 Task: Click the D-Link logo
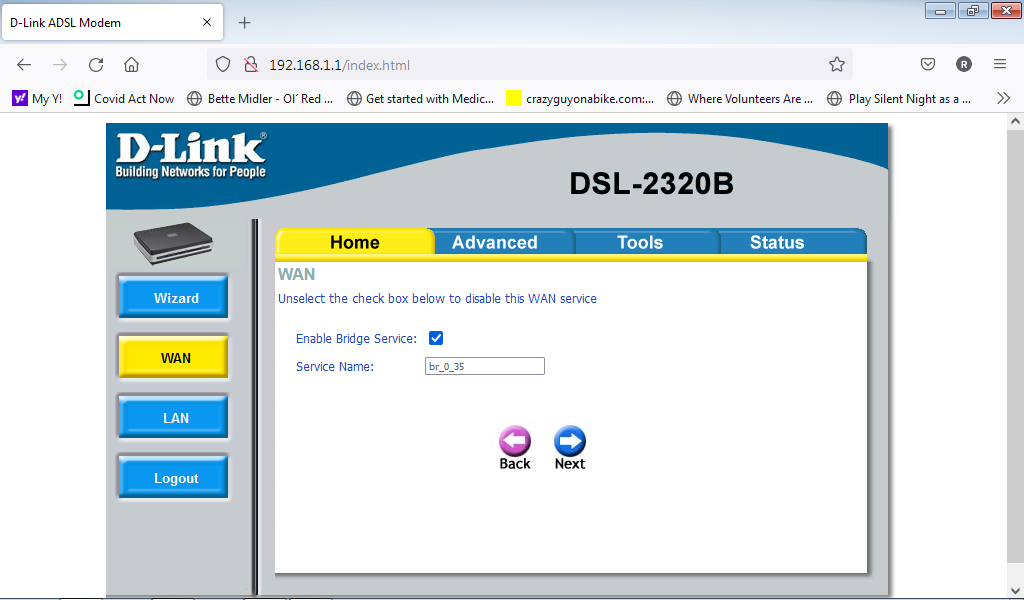click(191, 155)
